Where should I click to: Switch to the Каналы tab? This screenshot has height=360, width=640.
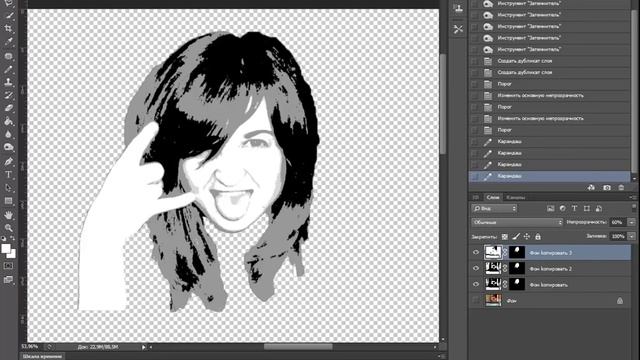point(516,197)
